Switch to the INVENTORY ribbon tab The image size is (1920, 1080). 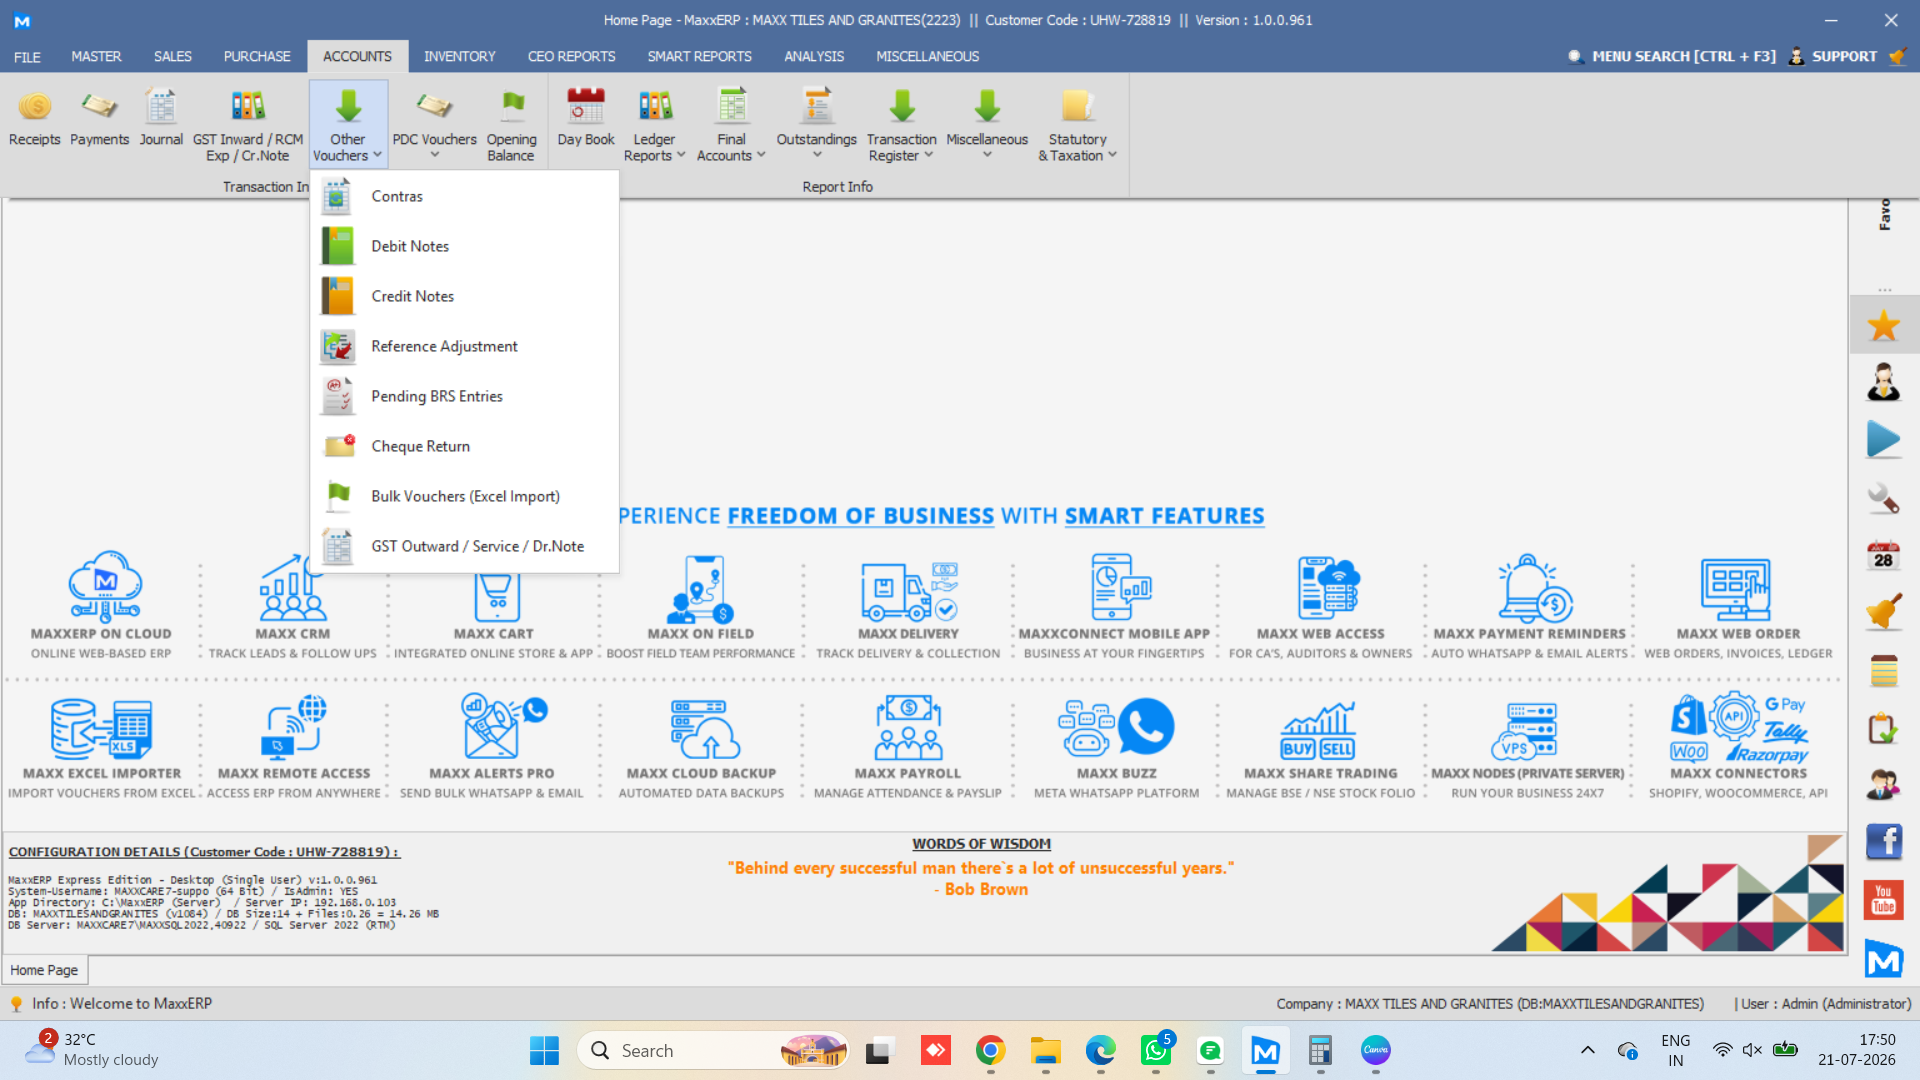[x=459, y=57]
